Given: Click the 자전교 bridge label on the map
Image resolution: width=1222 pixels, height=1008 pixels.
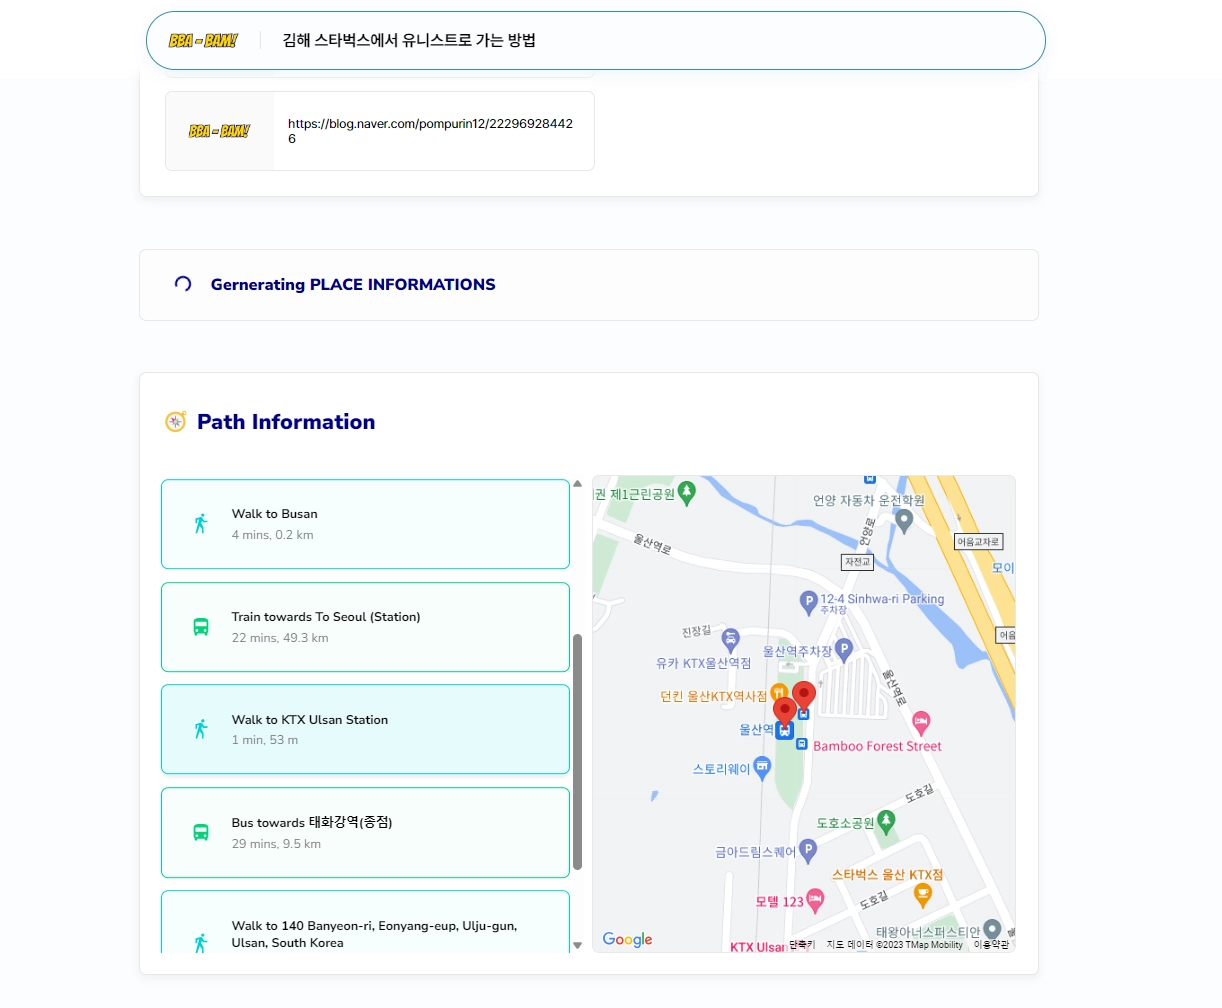Looking at the screenshot, I should 858,562.
